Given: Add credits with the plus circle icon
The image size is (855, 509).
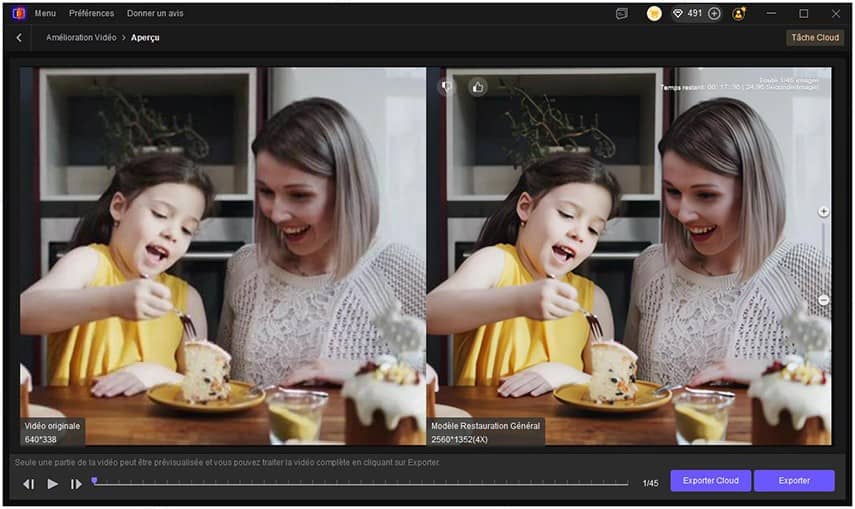Looking at the screenshot, I should 714,14.
